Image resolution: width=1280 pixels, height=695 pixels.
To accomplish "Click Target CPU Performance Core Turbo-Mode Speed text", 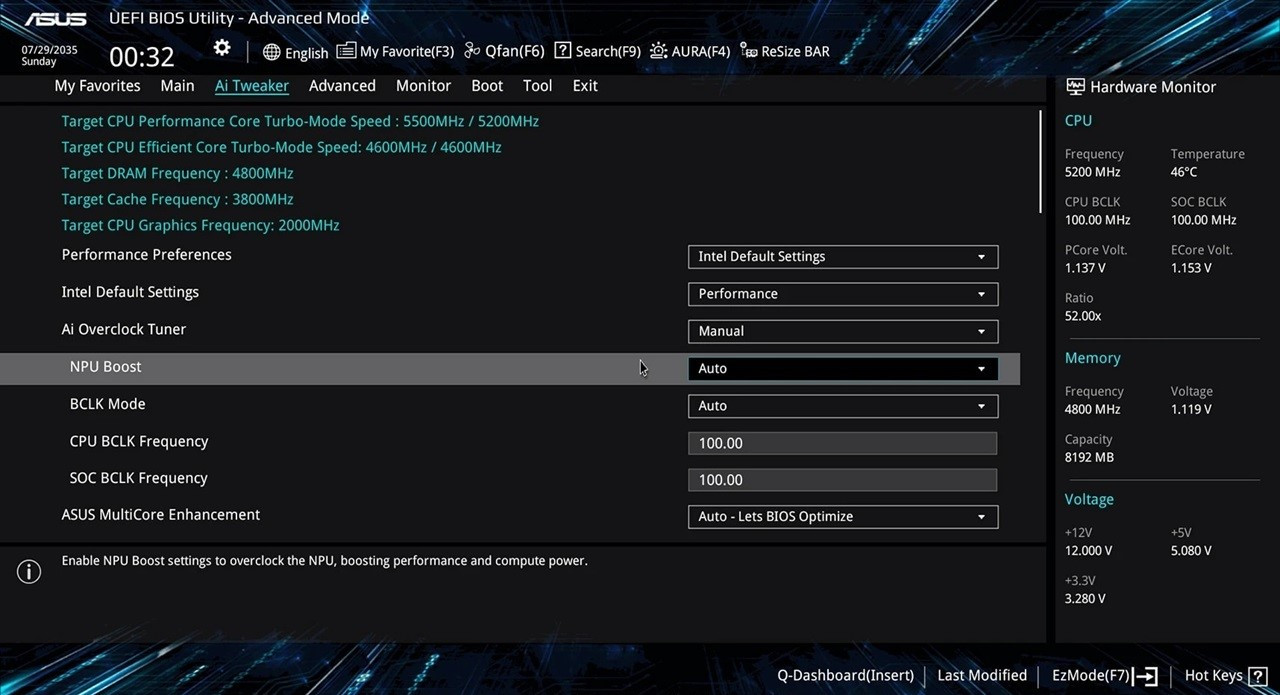I will tap(300, 121).
